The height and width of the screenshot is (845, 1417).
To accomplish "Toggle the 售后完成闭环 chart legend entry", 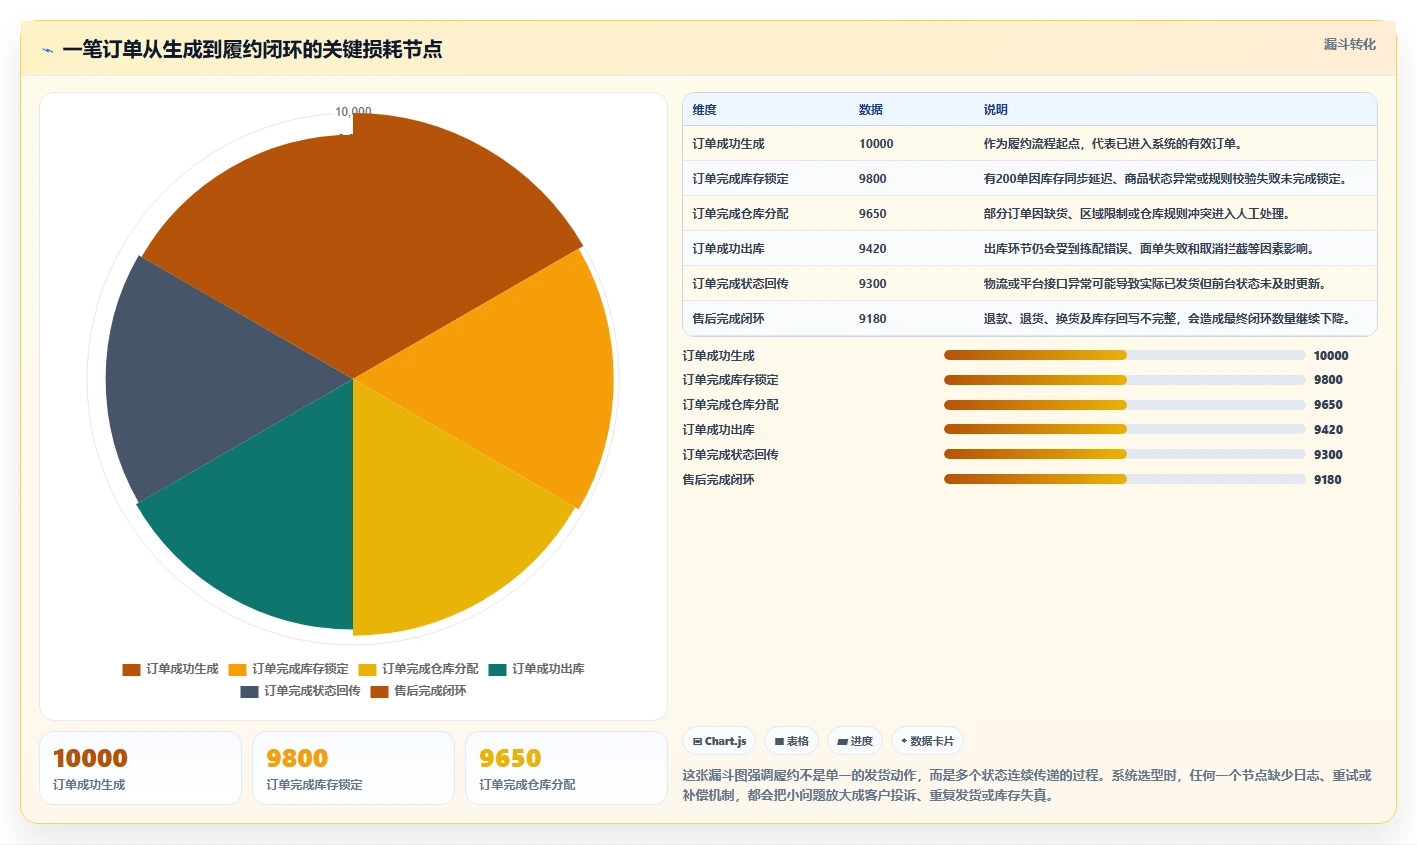I will [418, 691].
